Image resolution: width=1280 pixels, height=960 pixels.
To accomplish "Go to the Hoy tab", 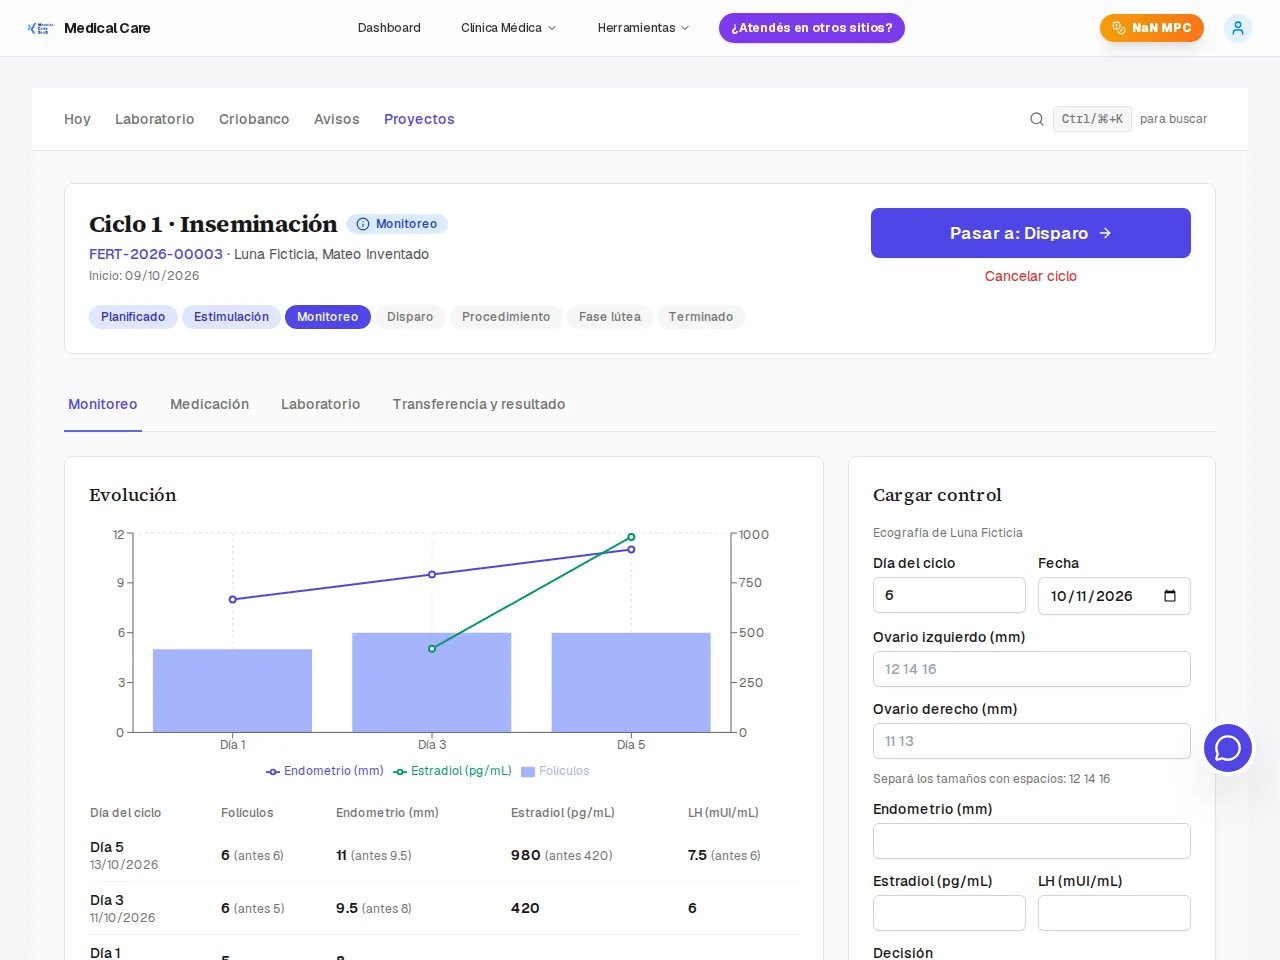I will click(x=77, y=119).
